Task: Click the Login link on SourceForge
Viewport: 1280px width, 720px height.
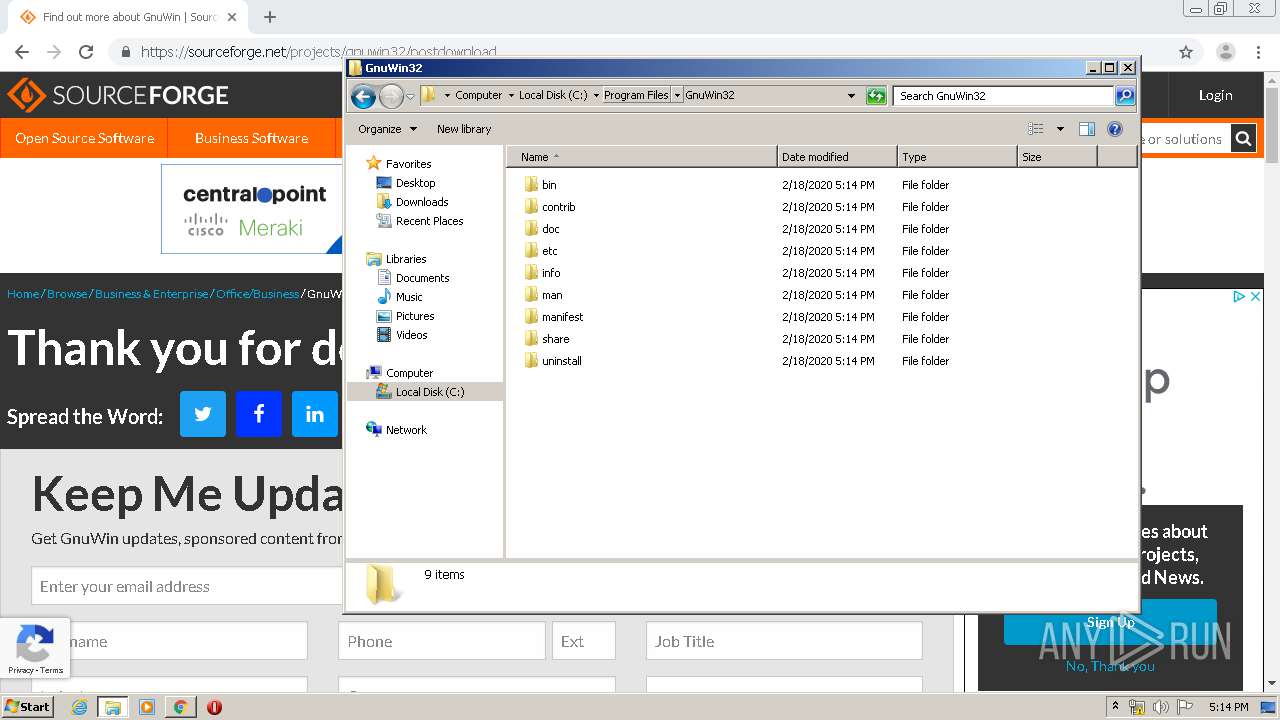Action: [1215, 95]
